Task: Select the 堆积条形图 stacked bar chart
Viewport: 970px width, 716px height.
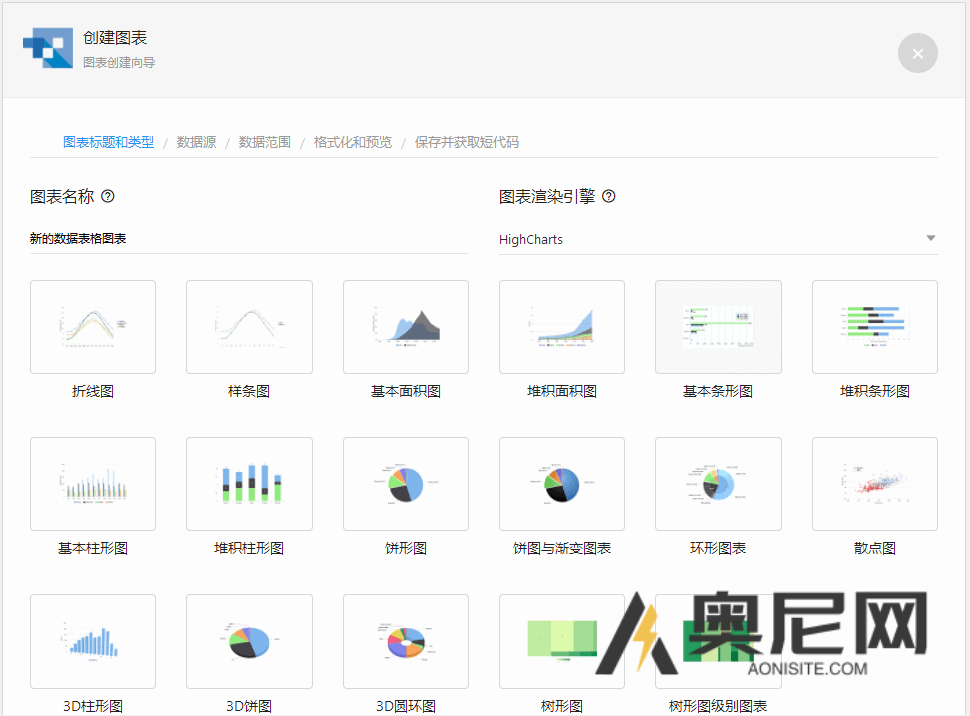Action: pyautogui.click(x=875, y=327)
